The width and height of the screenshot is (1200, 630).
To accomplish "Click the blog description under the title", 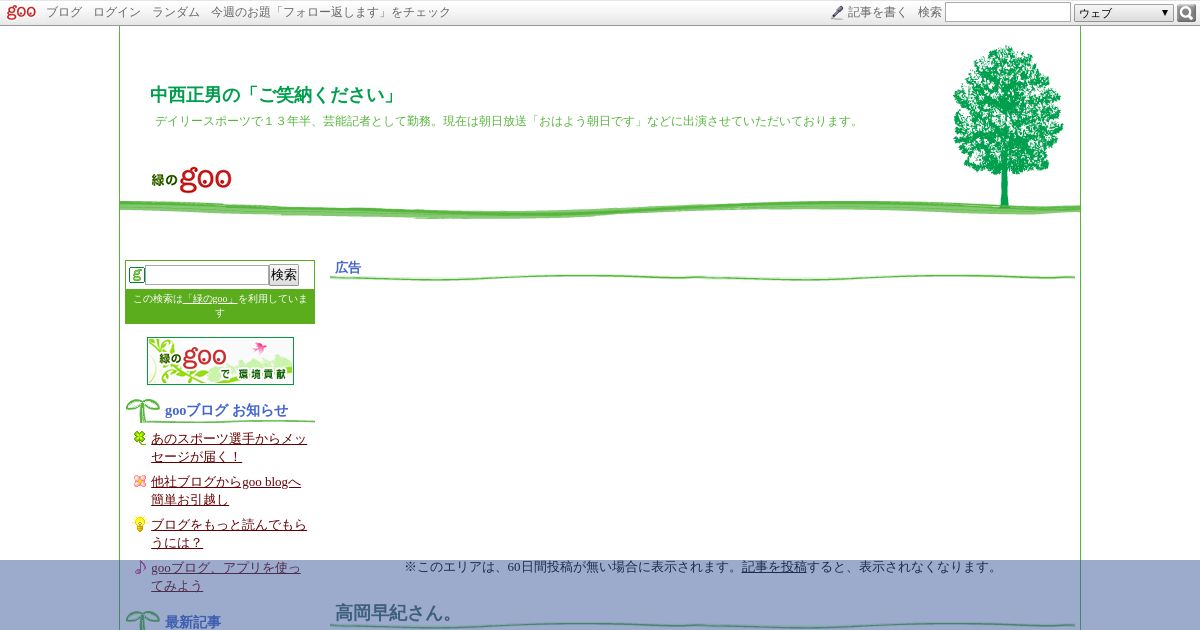I will tap(507, 121).
